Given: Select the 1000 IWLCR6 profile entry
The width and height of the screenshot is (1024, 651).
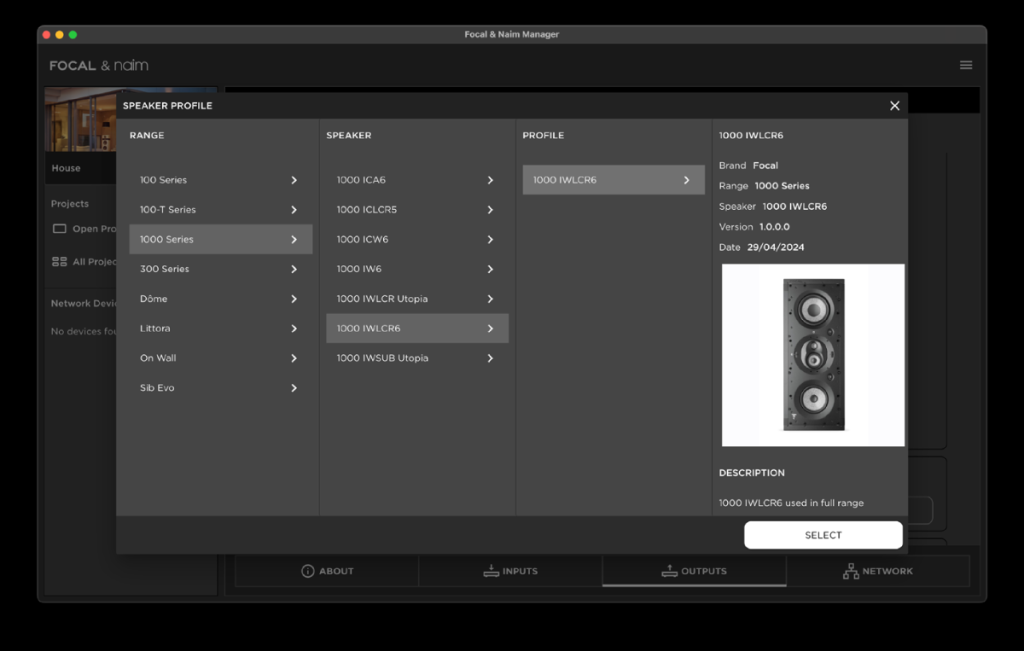Looking at the screenshot, I should (614, 180).
